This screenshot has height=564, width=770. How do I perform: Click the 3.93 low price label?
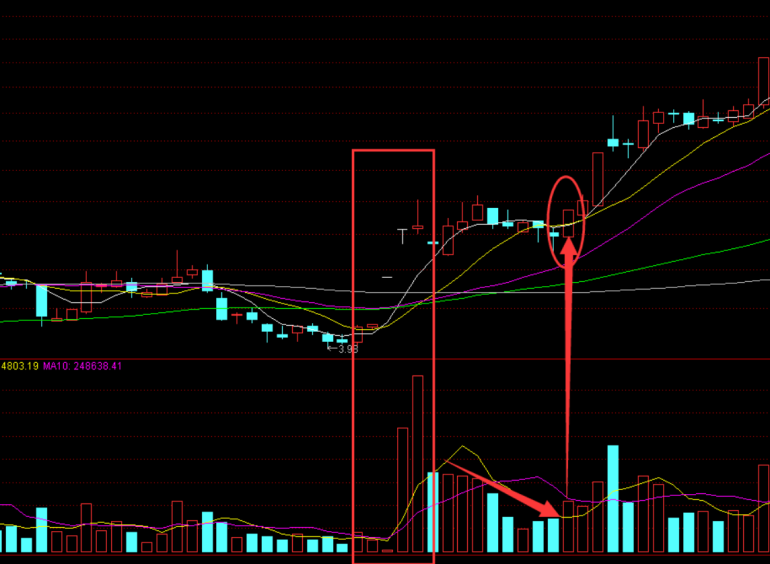346,349
